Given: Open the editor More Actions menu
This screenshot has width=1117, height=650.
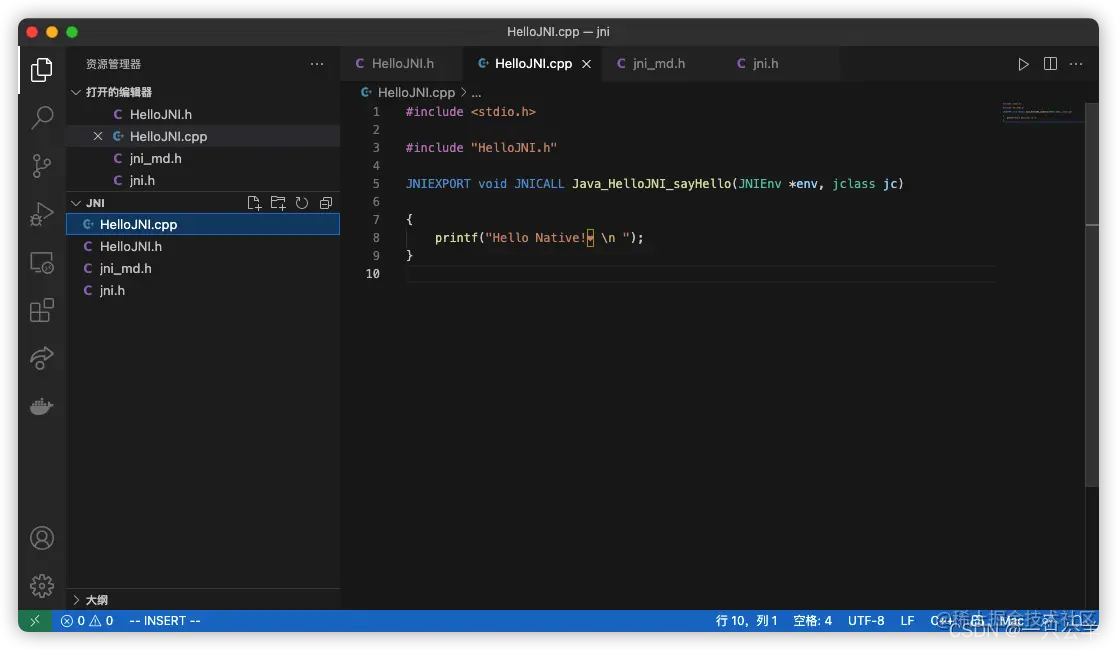Looking at the screenshot, I should click(x=1076, y=63).
